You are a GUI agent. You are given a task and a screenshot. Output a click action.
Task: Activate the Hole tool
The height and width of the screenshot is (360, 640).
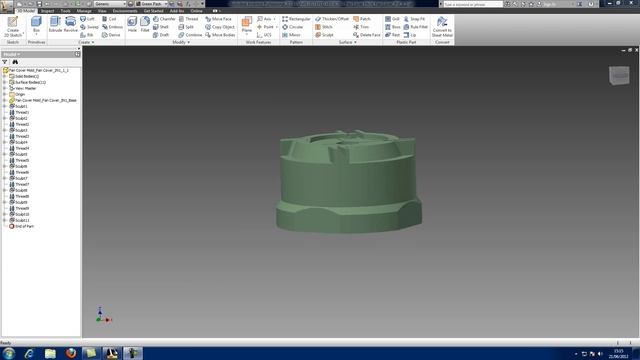(132, 25)
